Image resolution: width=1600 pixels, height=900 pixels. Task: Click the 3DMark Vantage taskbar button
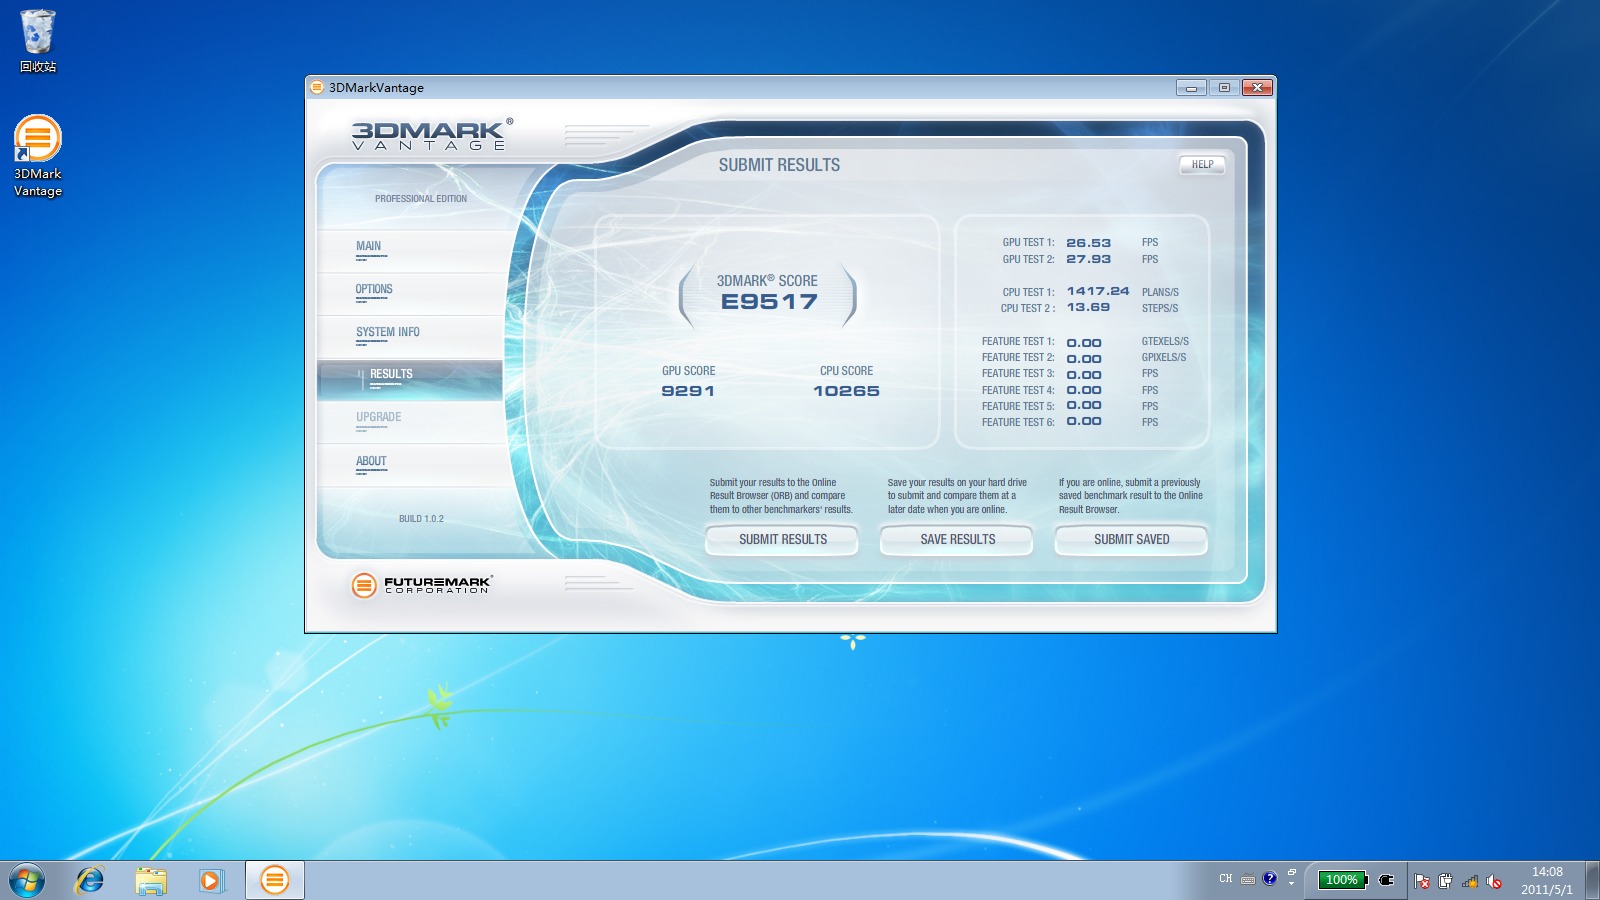click(x=274, y=880)
